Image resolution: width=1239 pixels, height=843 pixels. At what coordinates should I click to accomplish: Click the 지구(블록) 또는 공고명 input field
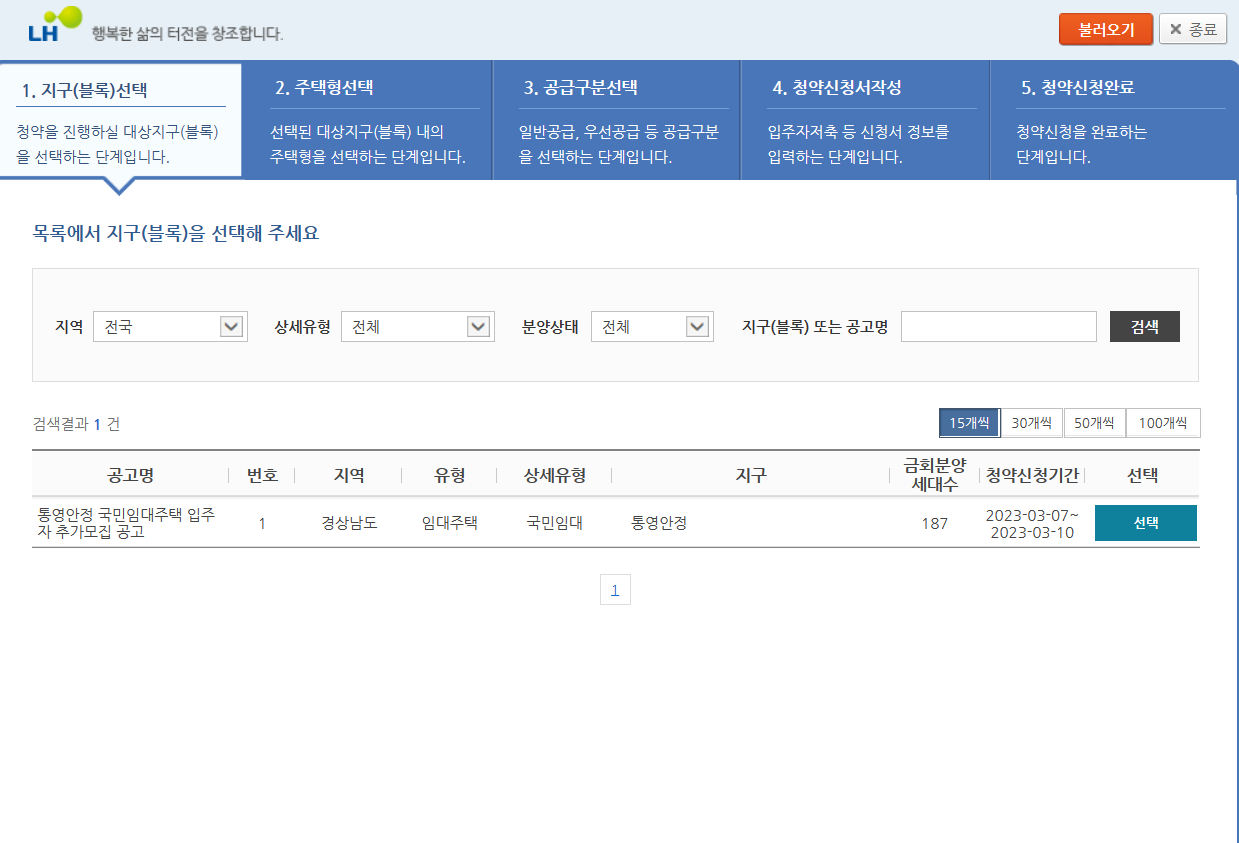(998, 326)
